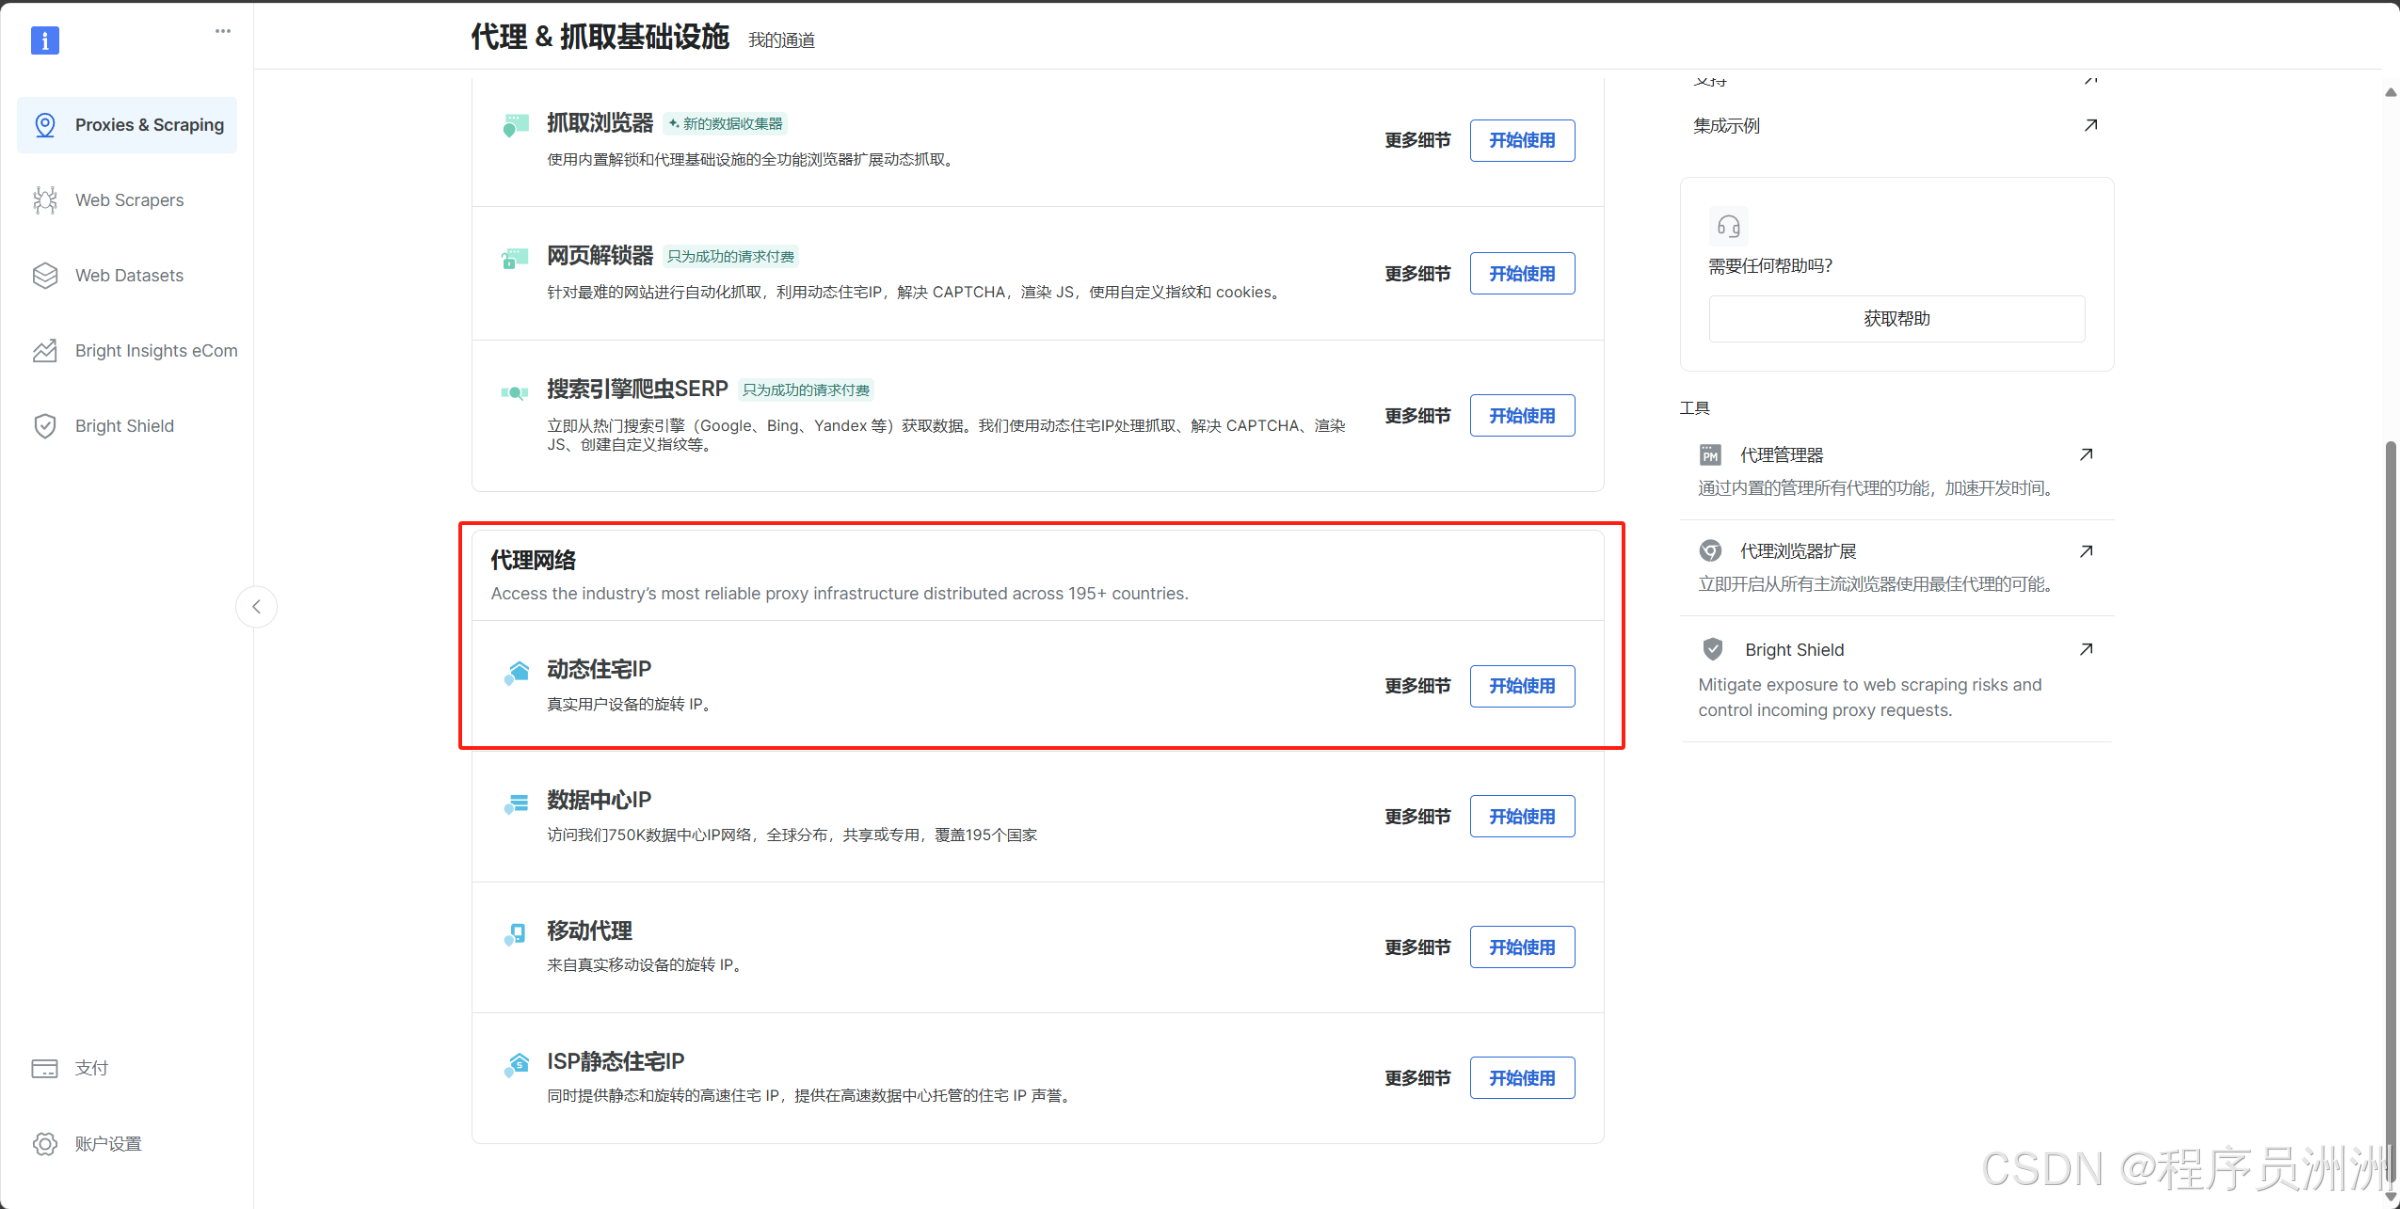The image size is (2400, 1209).
Task: Click the scrollbar up arrow
Action: click(2390, 92)
